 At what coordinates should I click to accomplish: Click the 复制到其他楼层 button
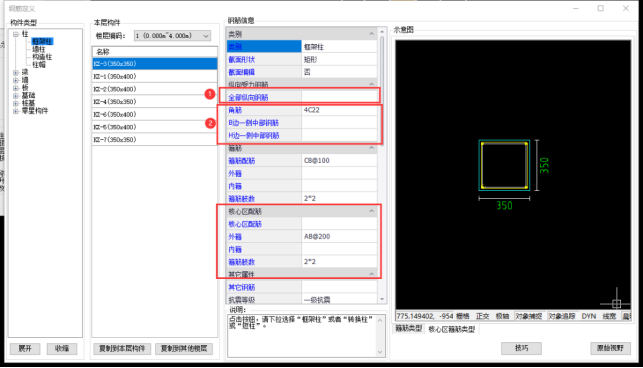point(184,349)
